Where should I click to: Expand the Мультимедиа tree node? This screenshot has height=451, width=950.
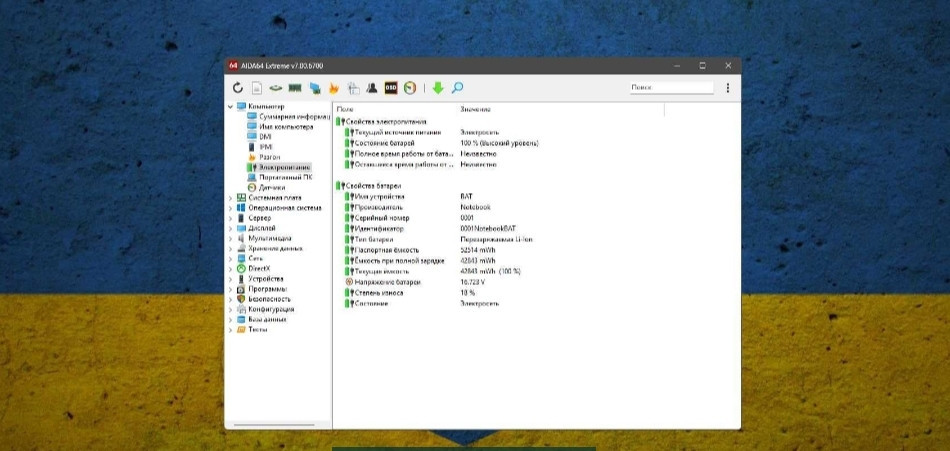click(230, 238)
